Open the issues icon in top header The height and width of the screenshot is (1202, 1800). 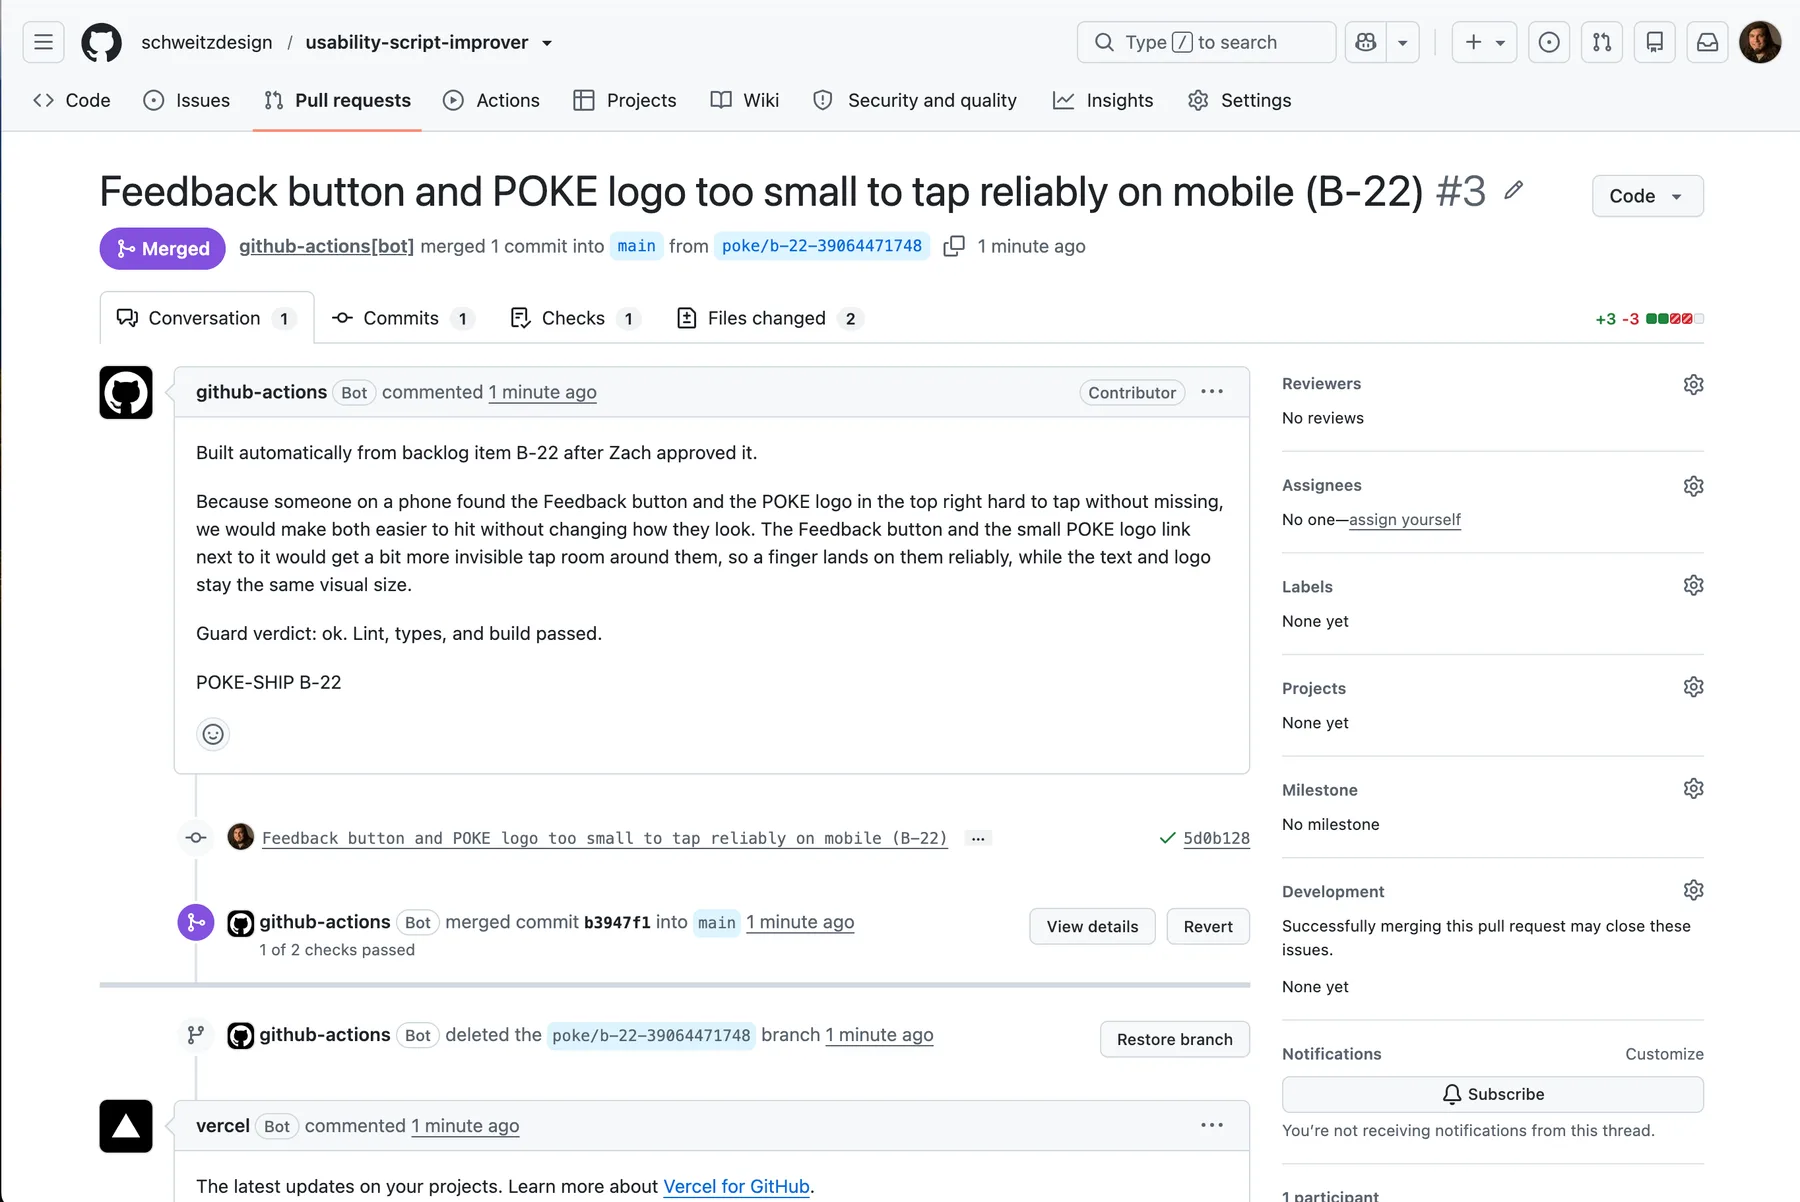point(1549,42)
